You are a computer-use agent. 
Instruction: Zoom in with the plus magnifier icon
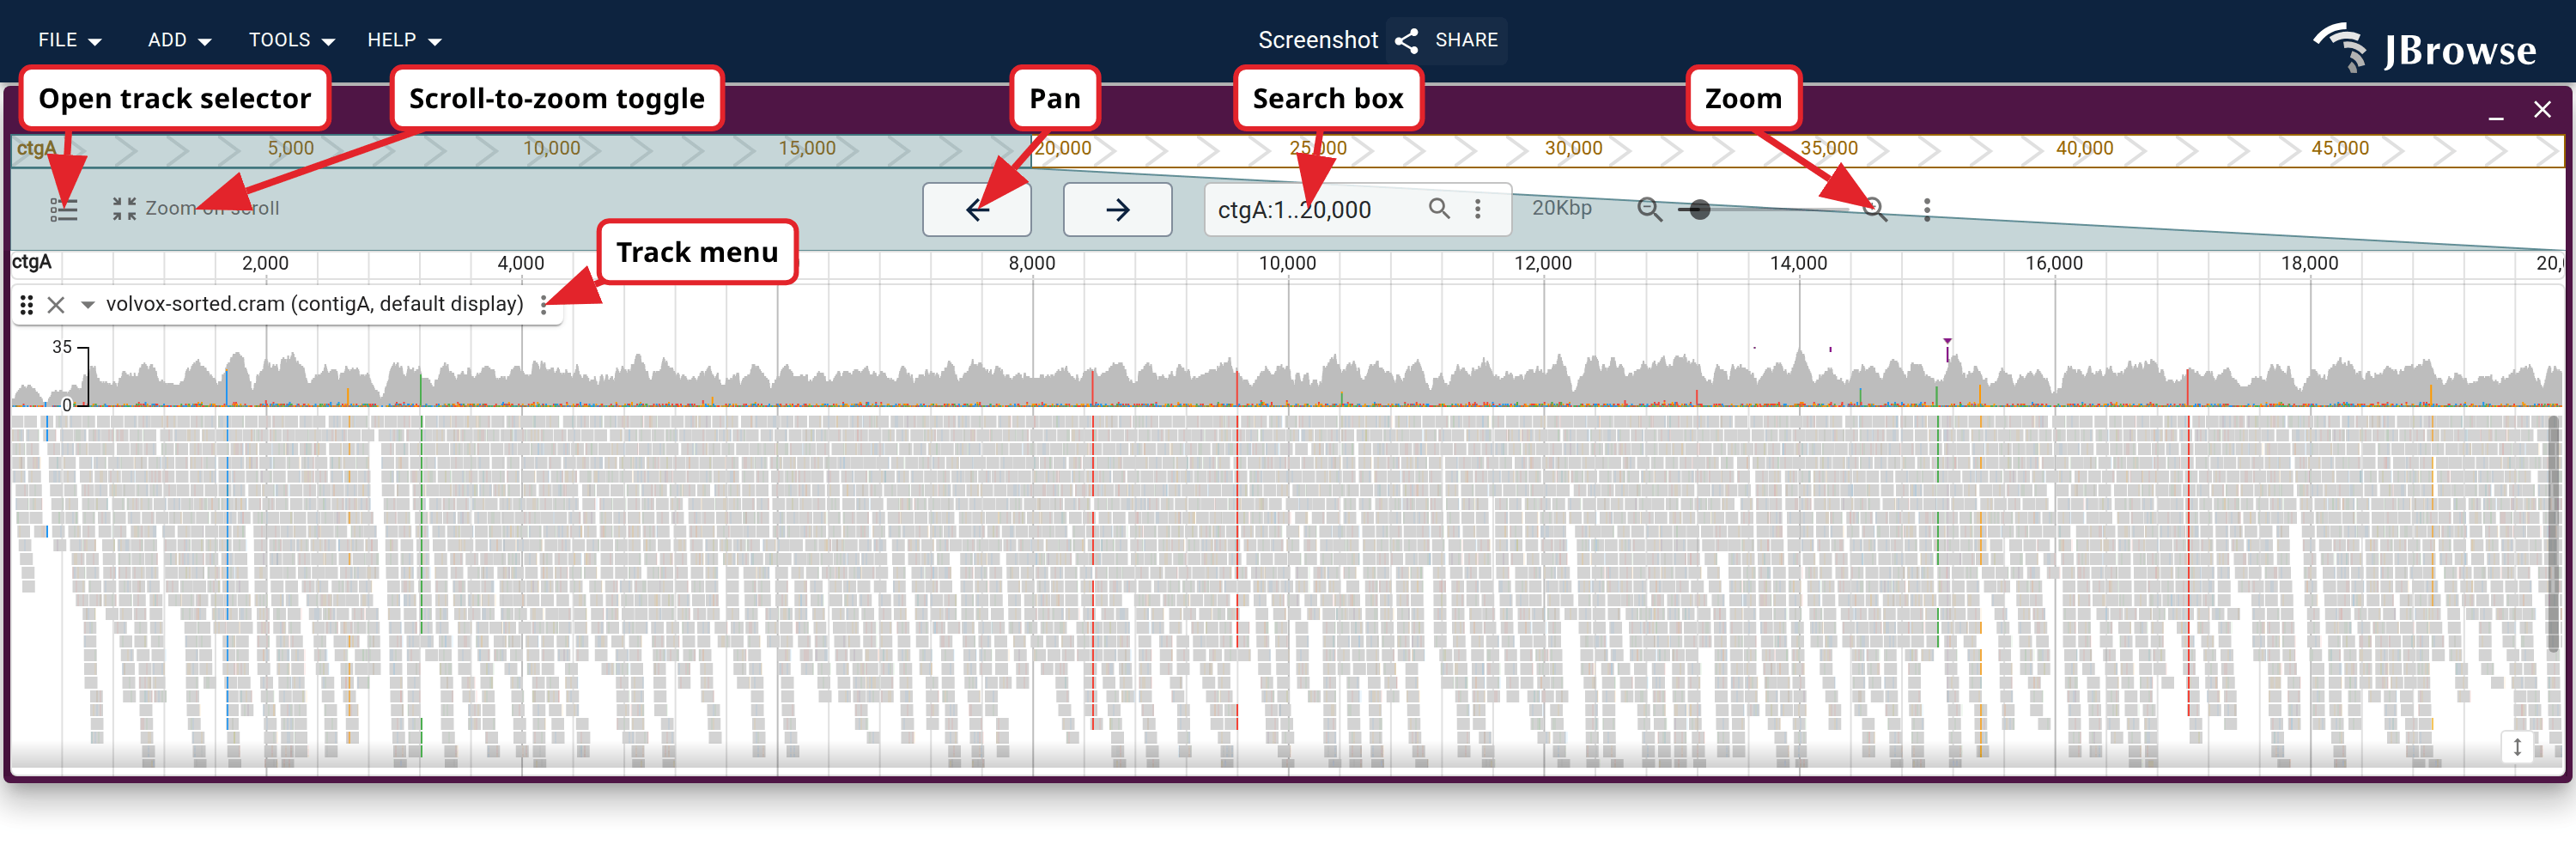point(1874,209)
